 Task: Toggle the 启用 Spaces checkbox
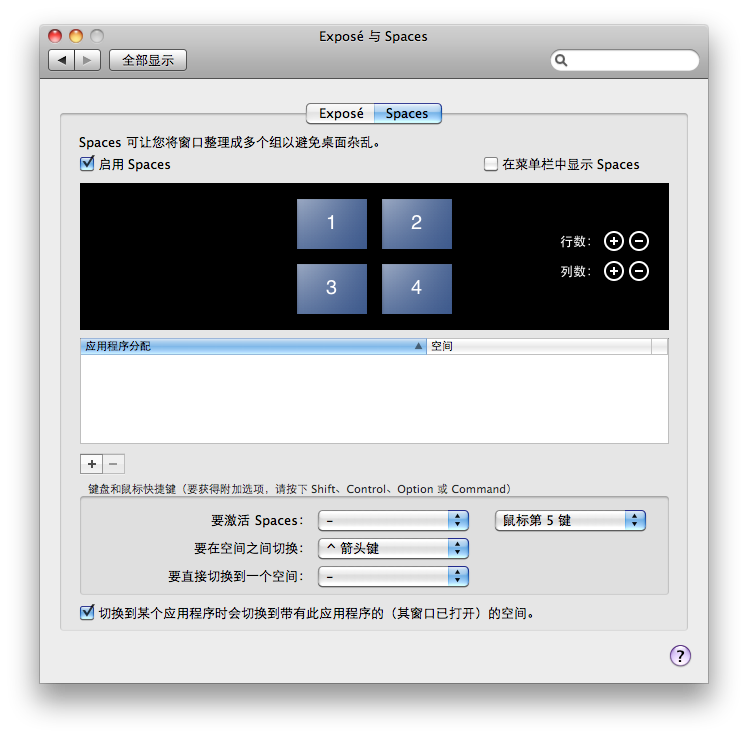click(87, 164)
